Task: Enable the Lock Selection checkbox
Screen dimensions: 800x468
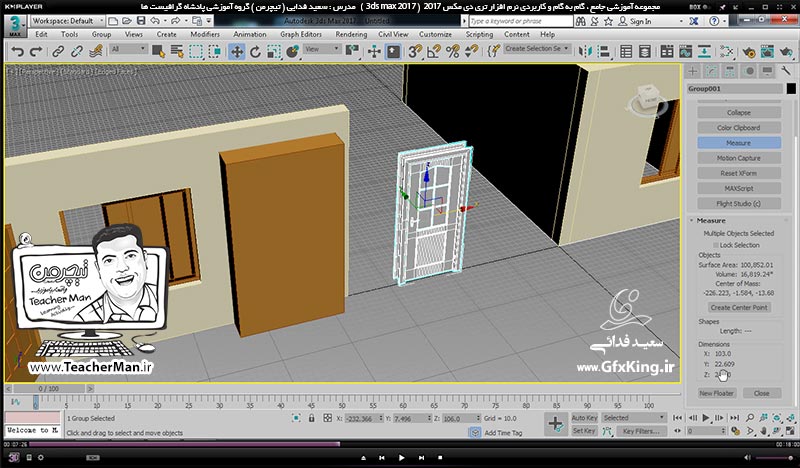Action: tap(715, 245)
